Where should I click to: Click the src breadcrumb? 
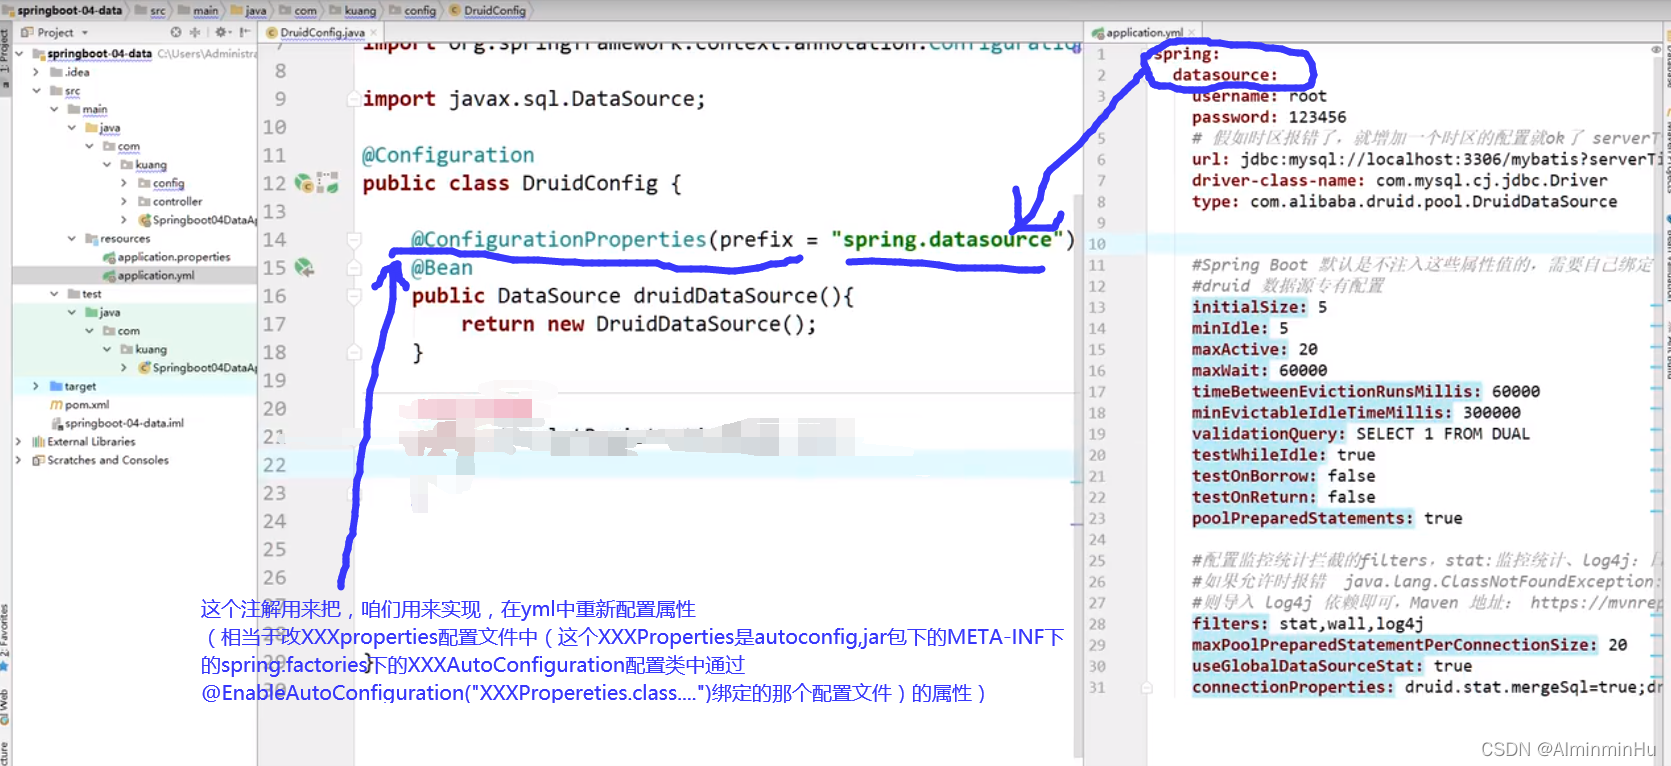151,10
